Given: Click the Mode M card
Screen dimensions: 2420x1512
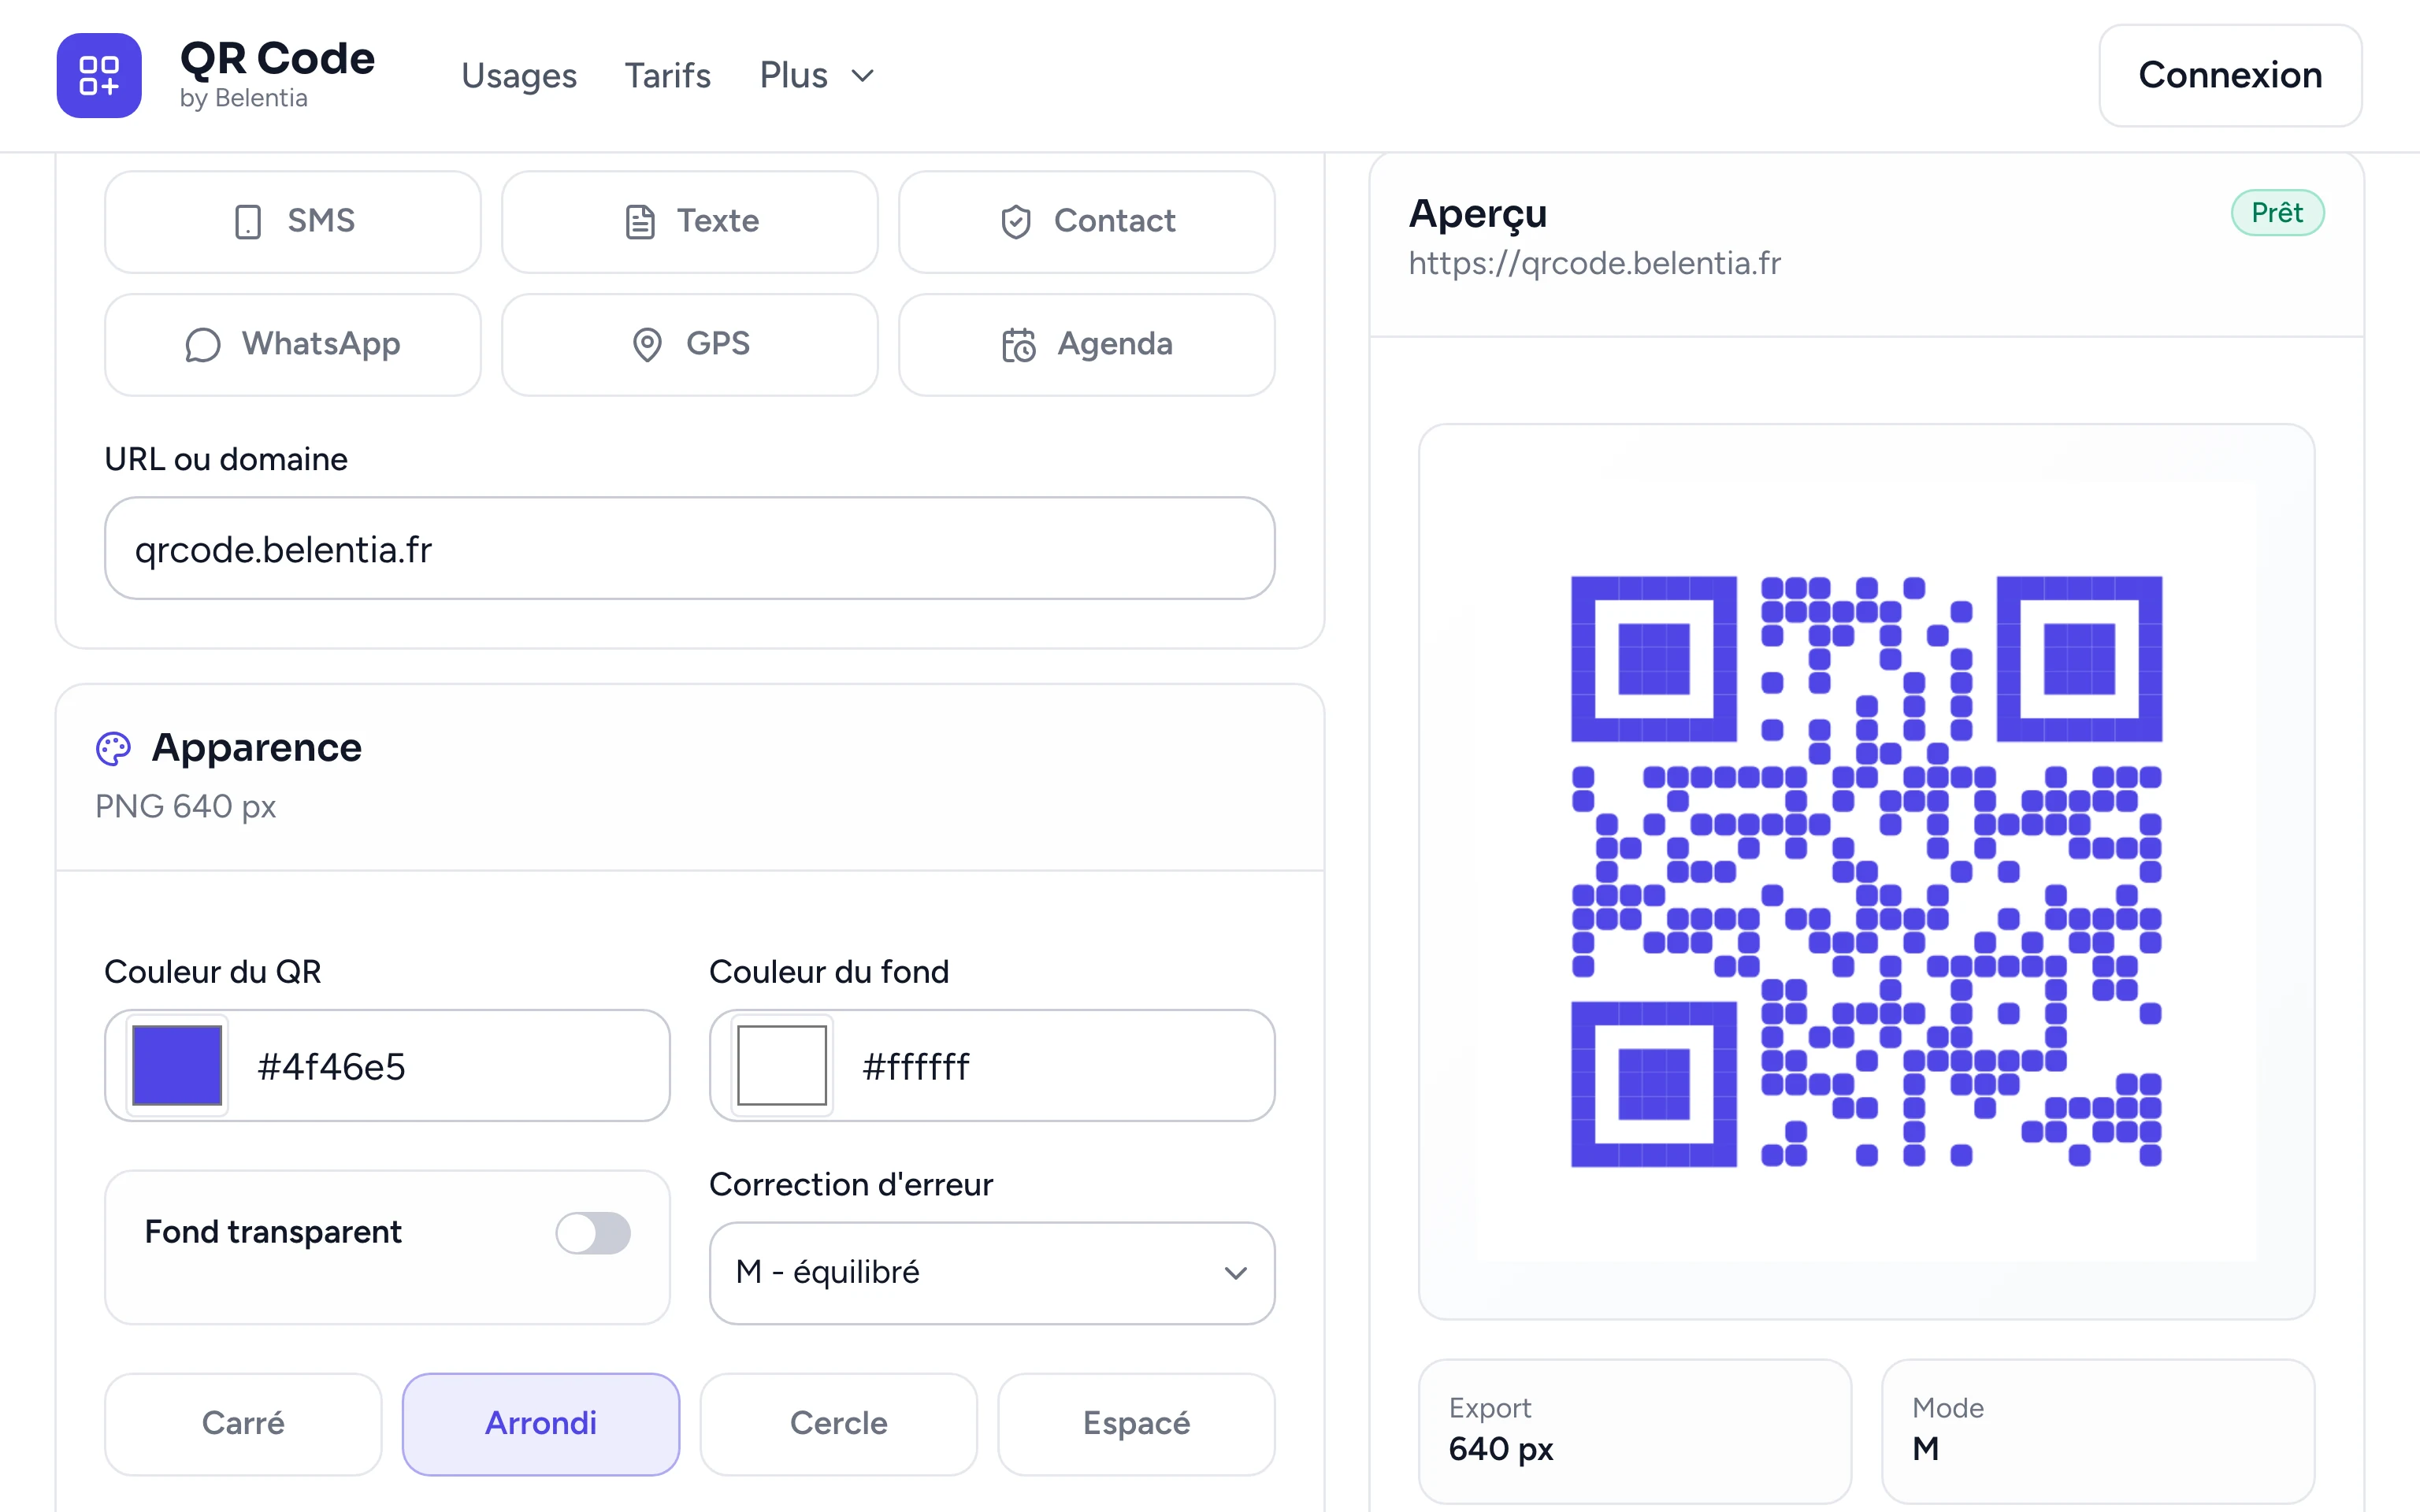Looking at the screenshot, I should coord(2098,1430).
